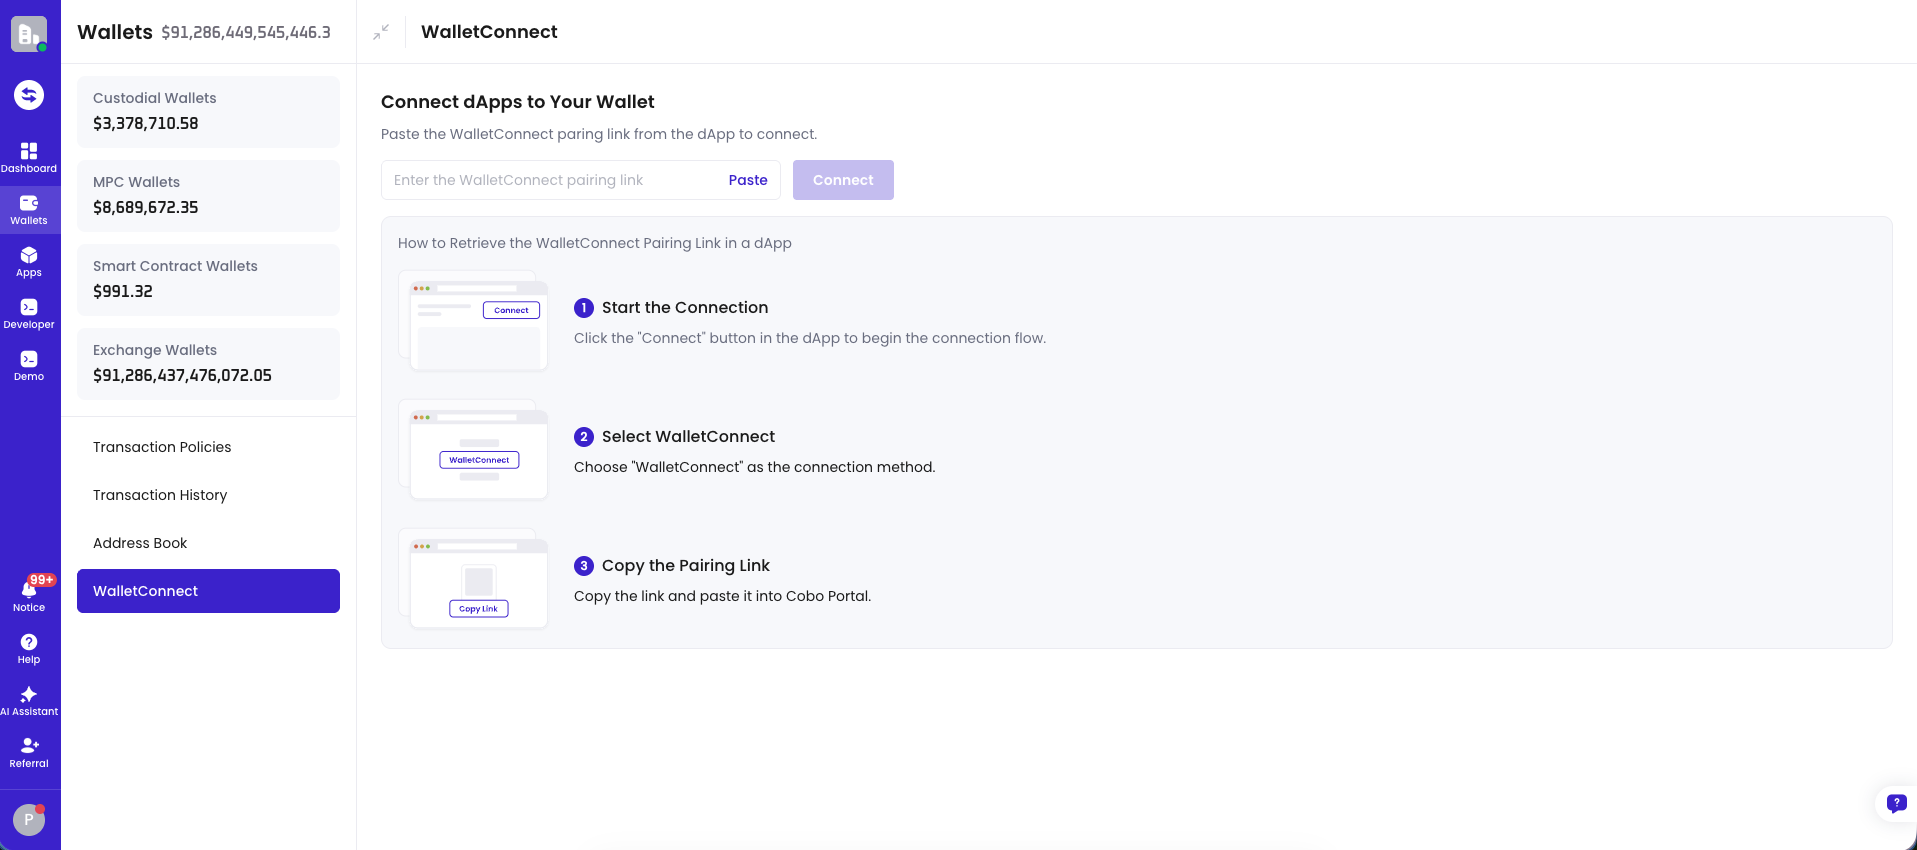
Task: Click the 'Connect dApps to Your Wallet' heading
Action: pyautogui.click(x=517, y=102)
